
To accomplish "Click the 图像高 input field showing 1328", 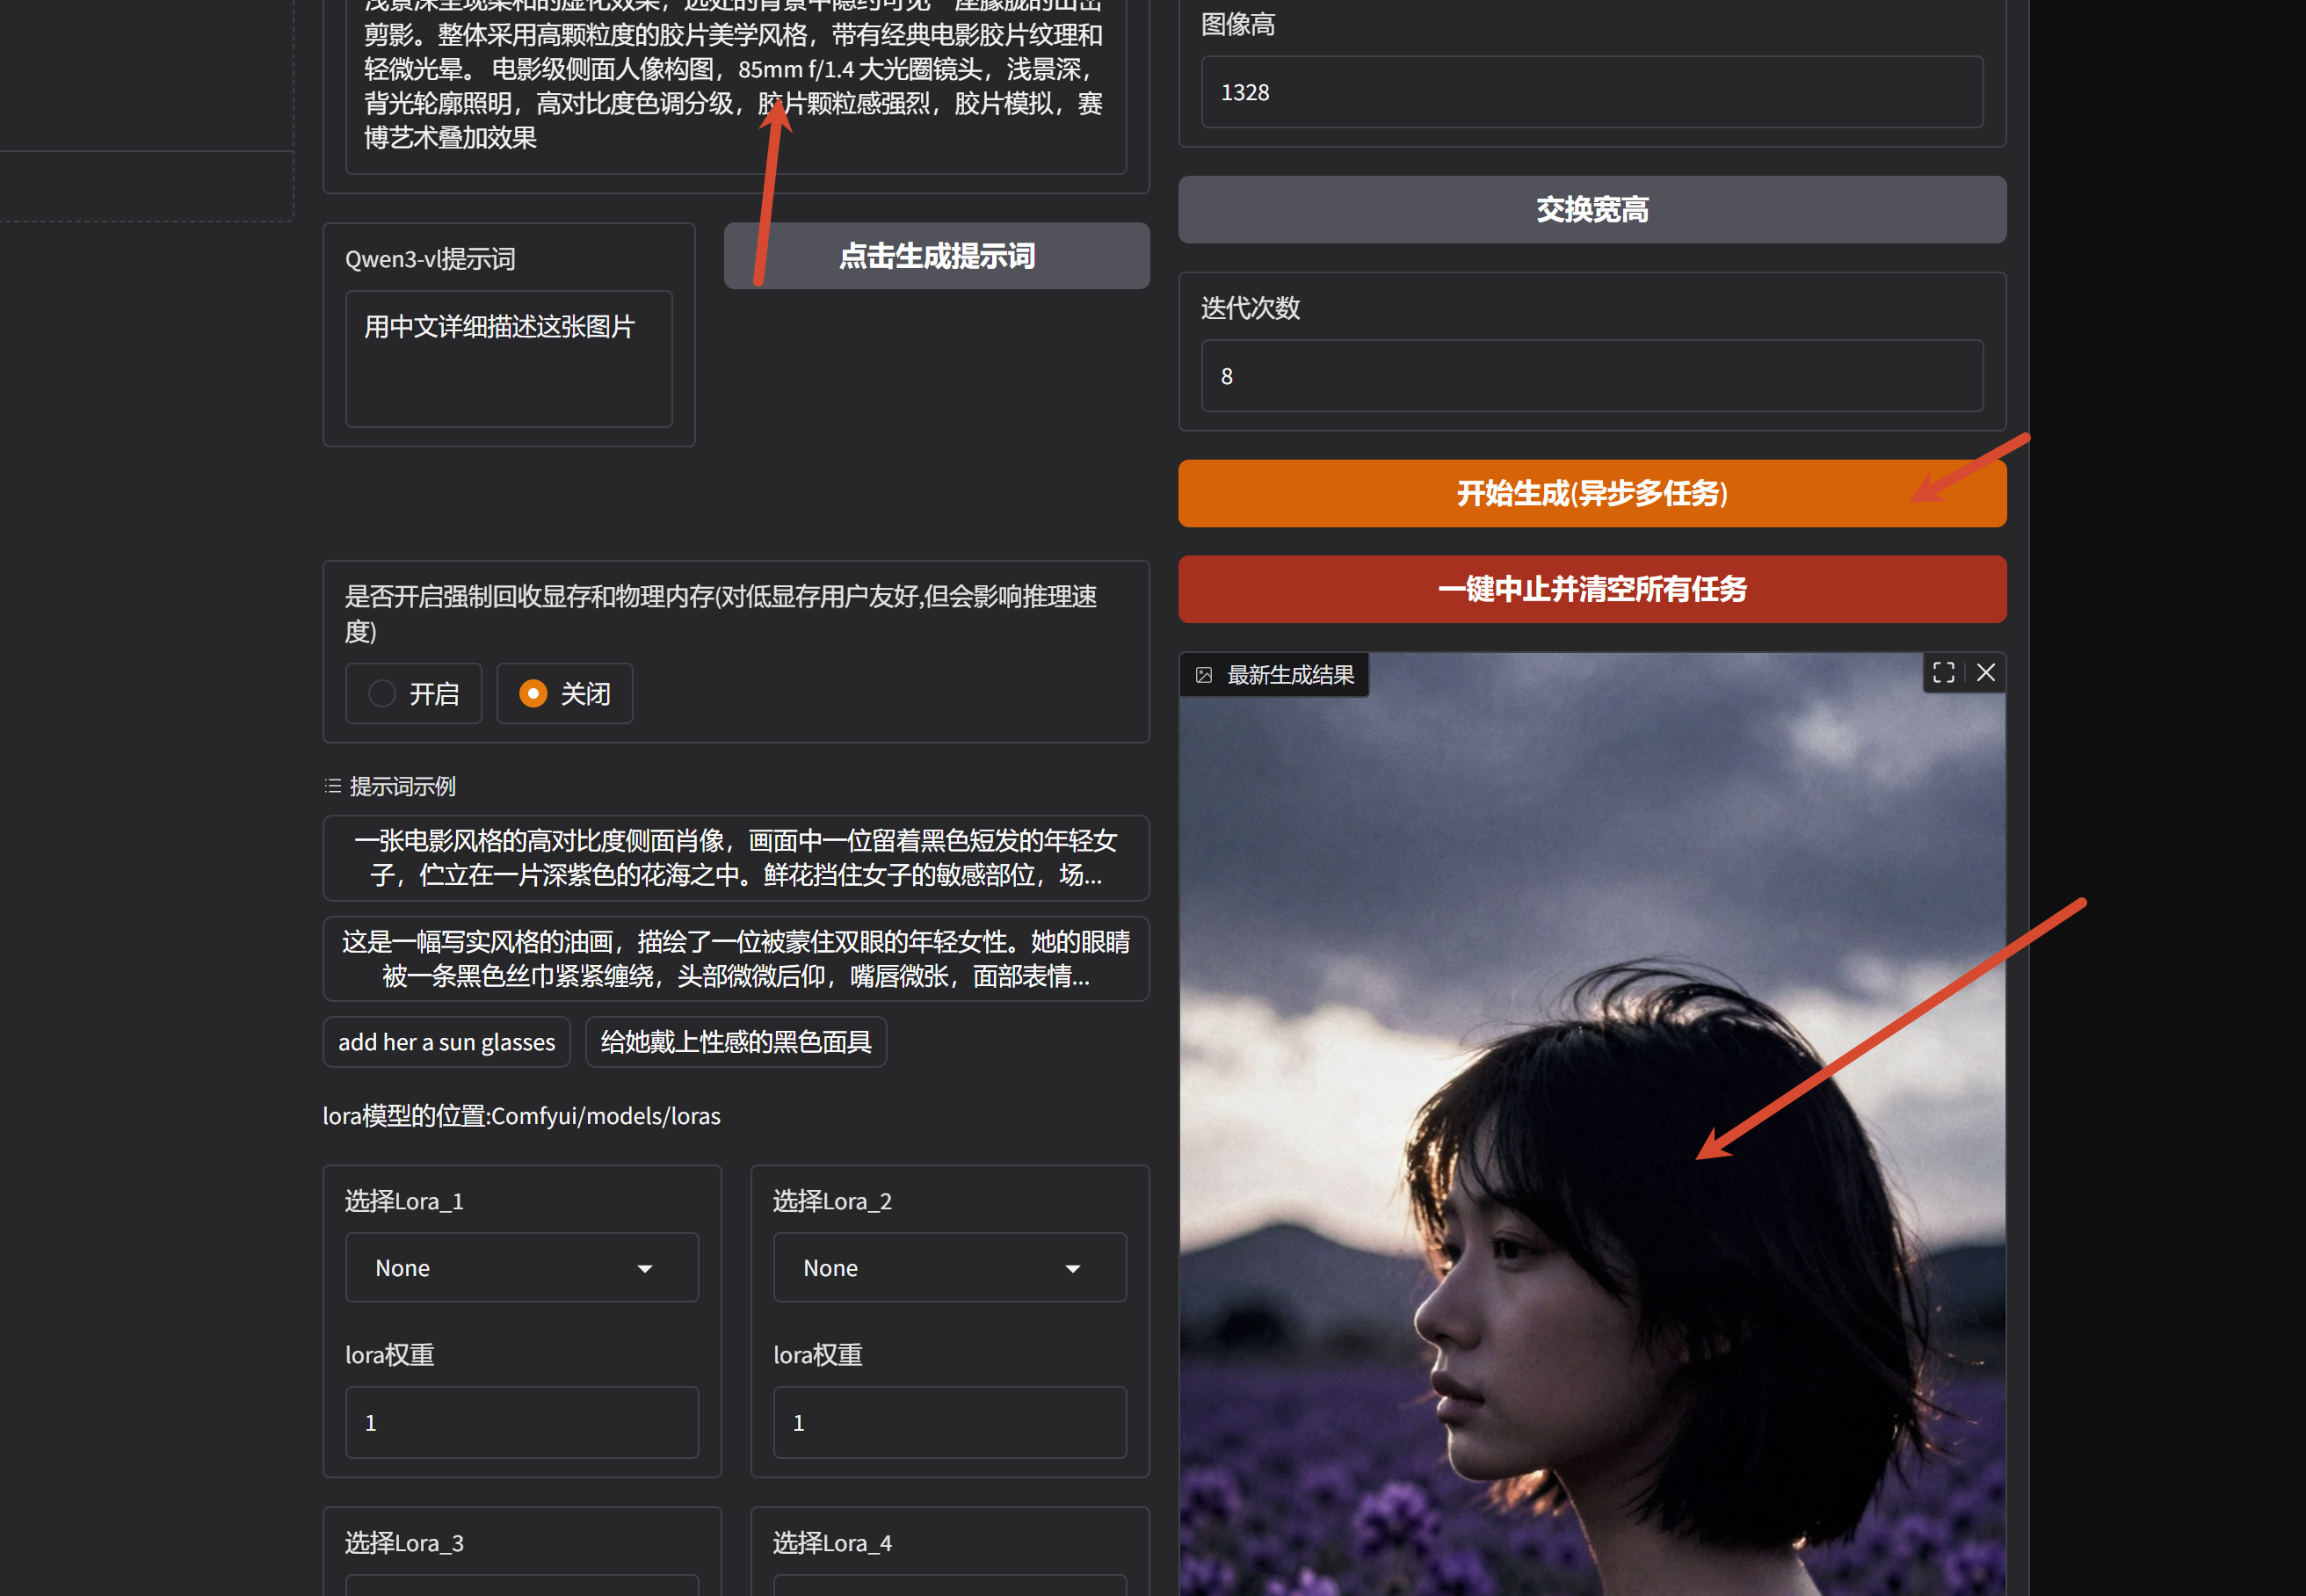I will point(1592,92).
